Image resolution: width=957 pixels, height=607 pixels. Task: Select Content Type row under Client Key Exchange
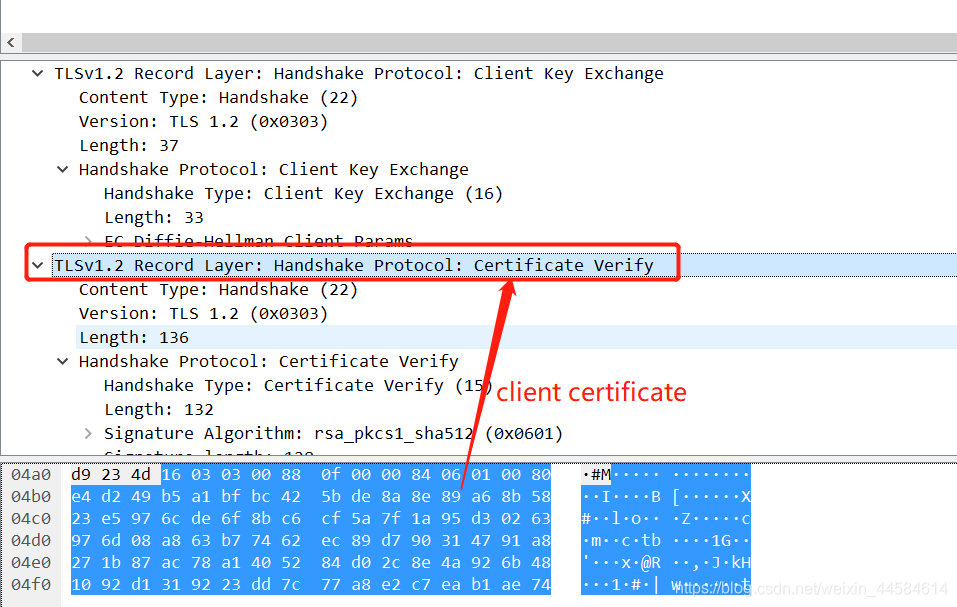[218, 98]
